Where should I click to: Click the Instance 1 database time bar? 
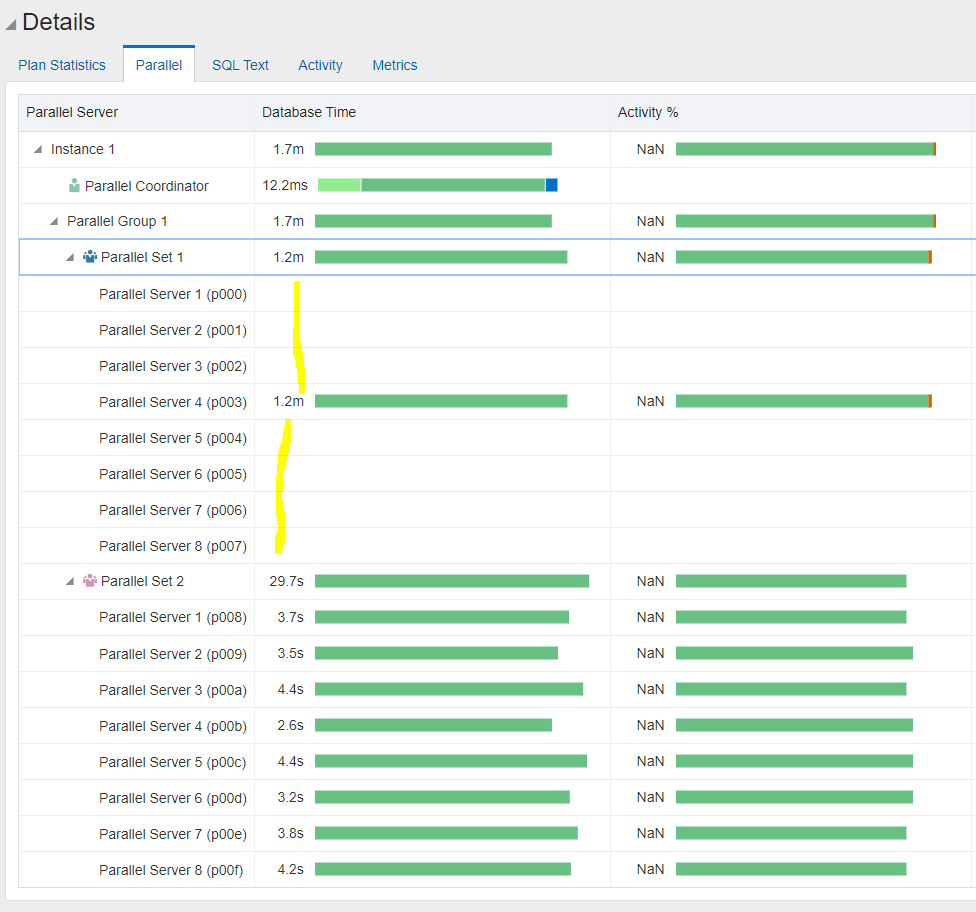coord(433,149)
